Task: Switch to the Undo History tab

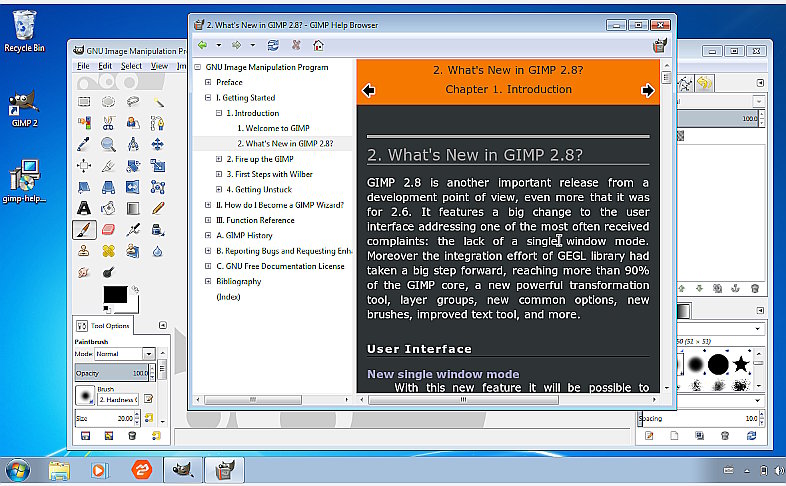Action: coord(704,83)
